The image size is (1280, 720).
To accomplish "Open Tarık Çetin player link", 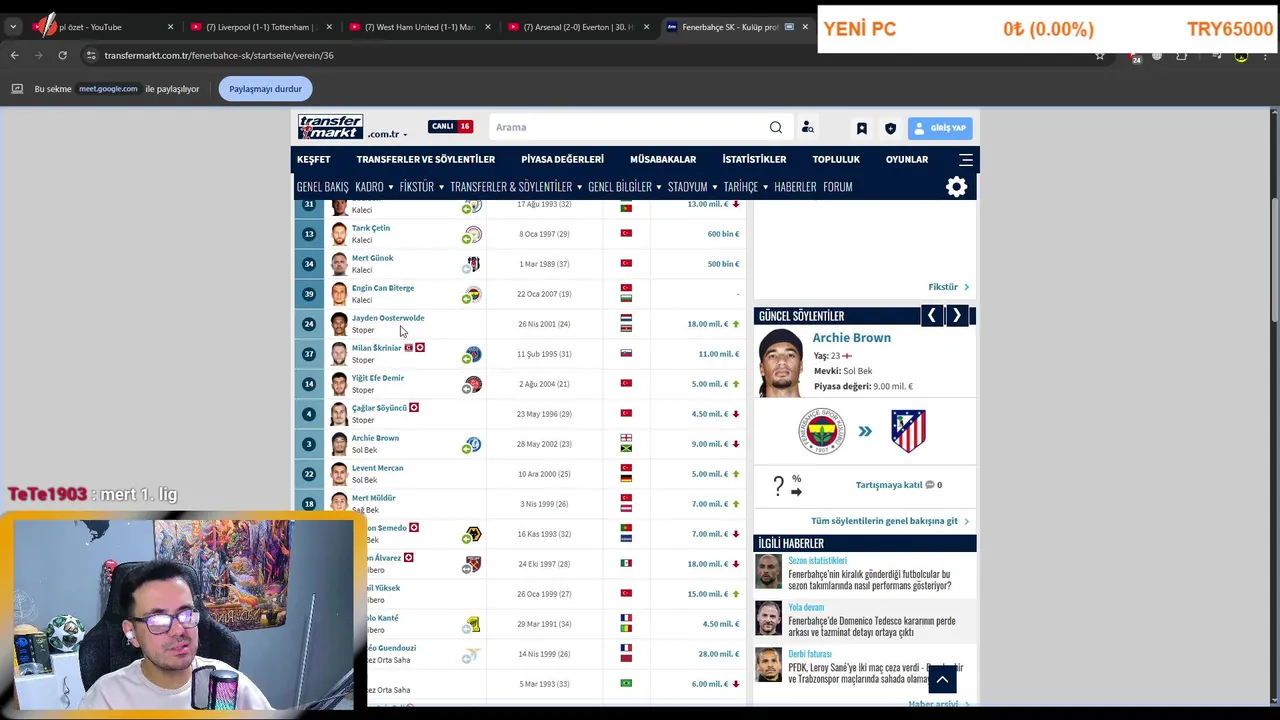I will pyautogui.click(x=371, y=228).
